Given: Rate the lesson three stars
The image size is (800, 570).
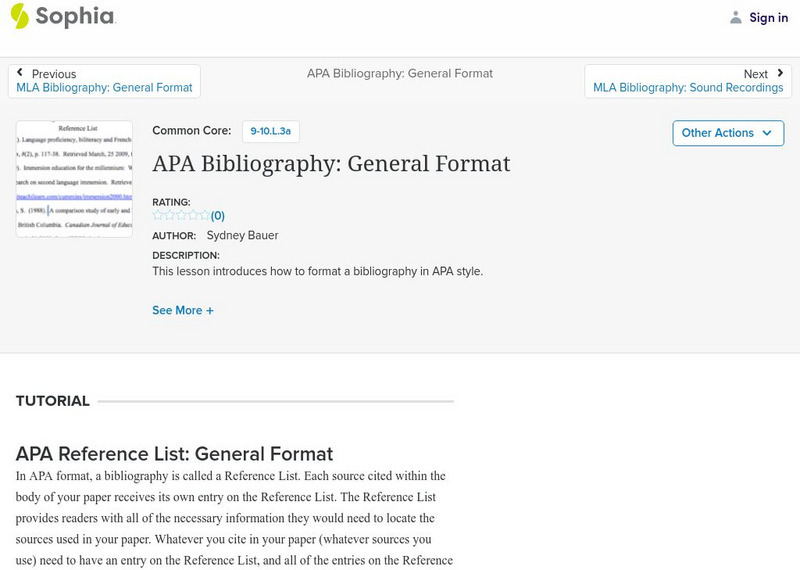Looking at the screenshot, I should pos(181,215).
